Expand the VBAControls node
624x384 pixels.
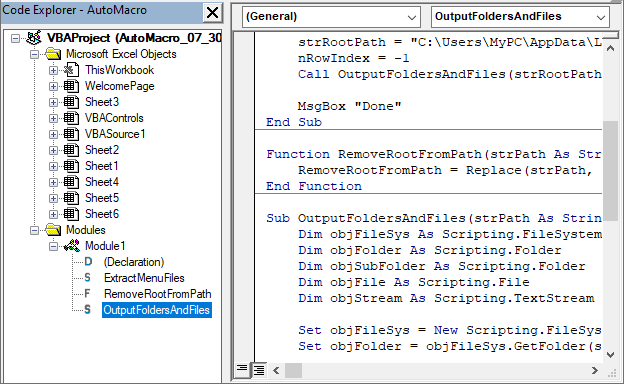(53, 118)
